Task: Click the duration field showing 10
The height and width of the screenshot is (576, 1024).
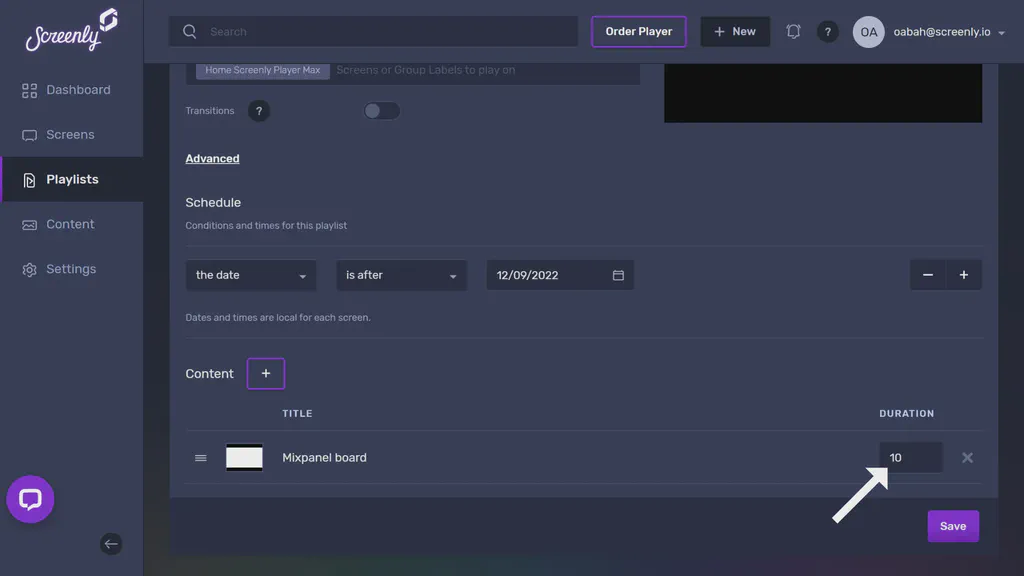Action: (x=910, y=457)
